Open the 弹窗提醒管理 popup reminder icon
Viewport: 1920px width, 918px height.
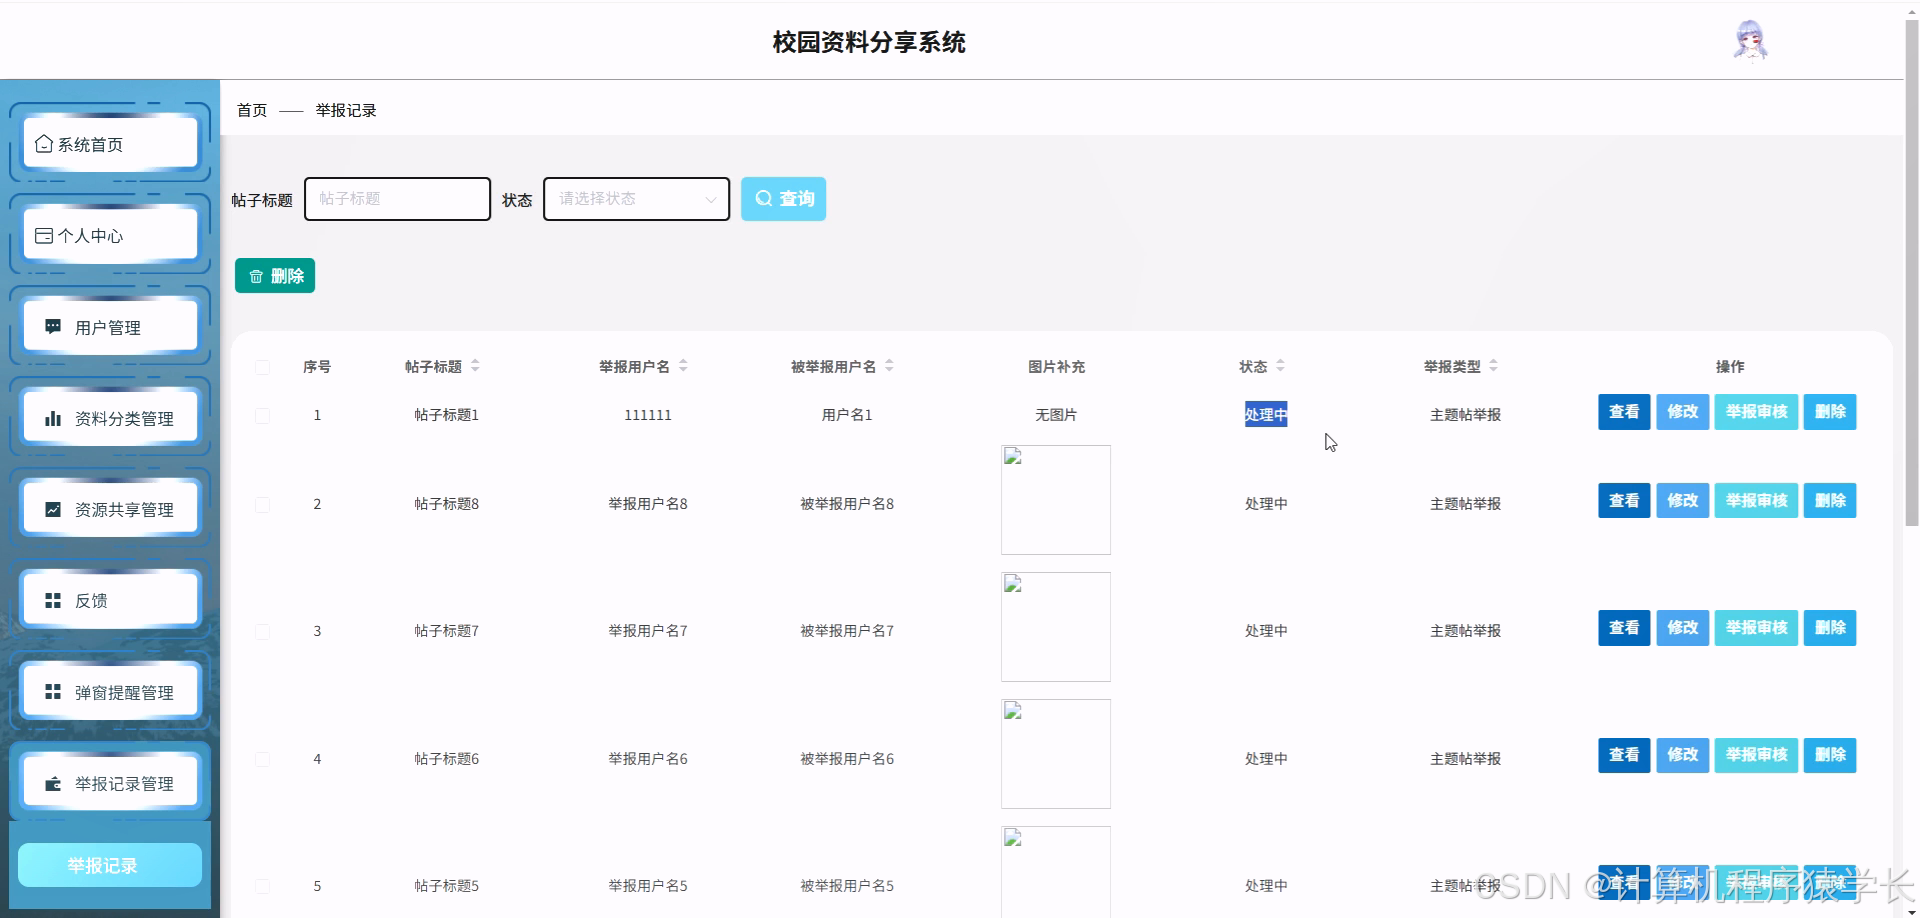pos(53,690)
